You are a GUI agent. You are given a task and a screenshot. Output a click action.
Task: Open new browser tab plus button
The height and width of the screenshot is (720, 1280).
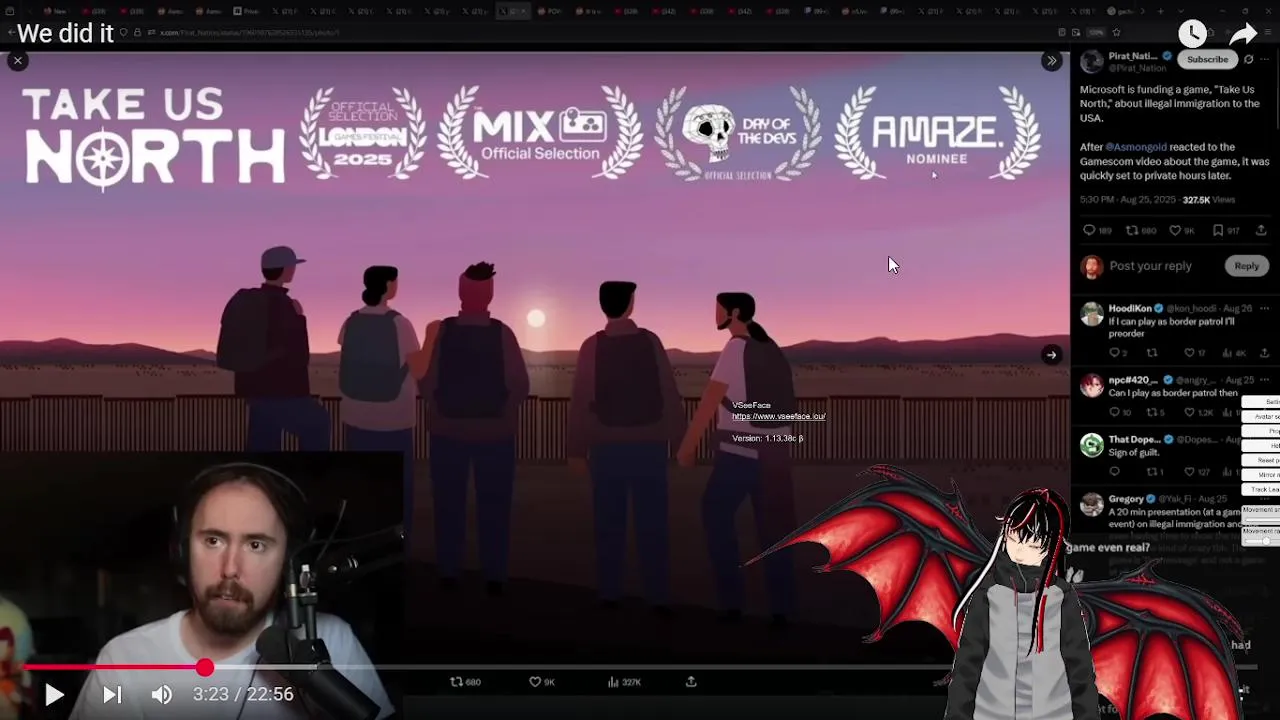tap(1160, 11)
